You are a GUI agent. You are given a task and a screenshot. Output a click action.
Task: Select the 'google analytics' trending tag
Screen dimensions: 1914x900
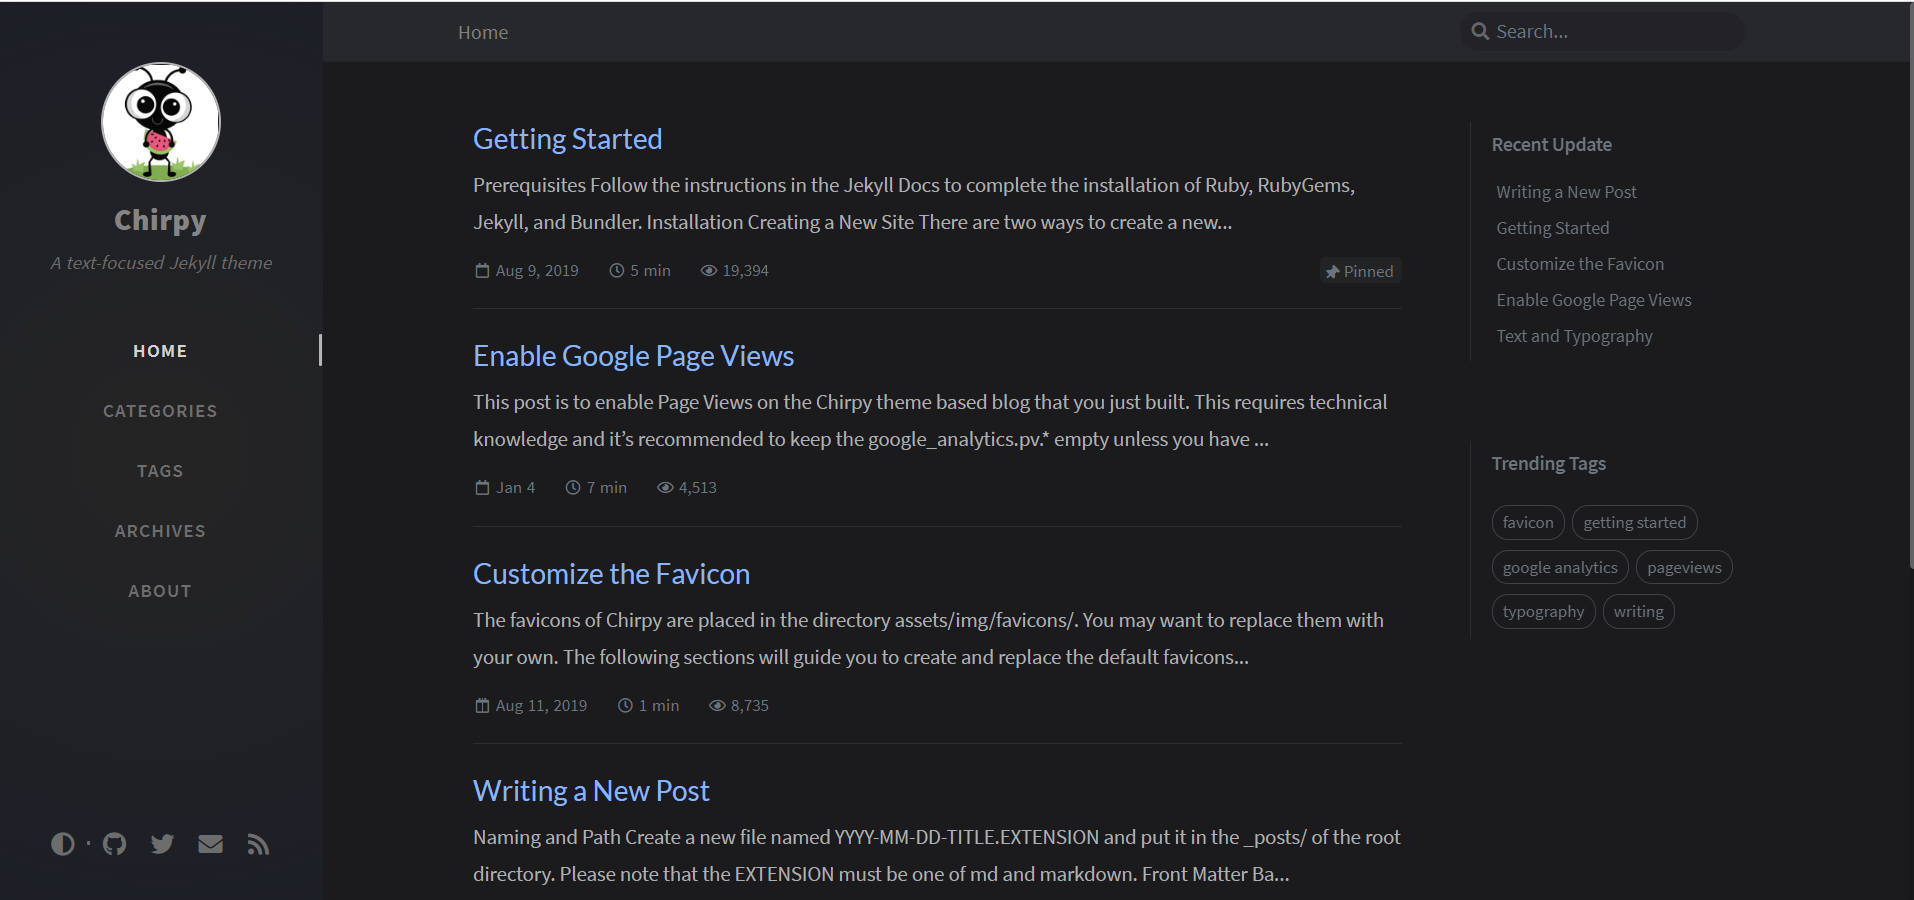[x=1559, y=568]
